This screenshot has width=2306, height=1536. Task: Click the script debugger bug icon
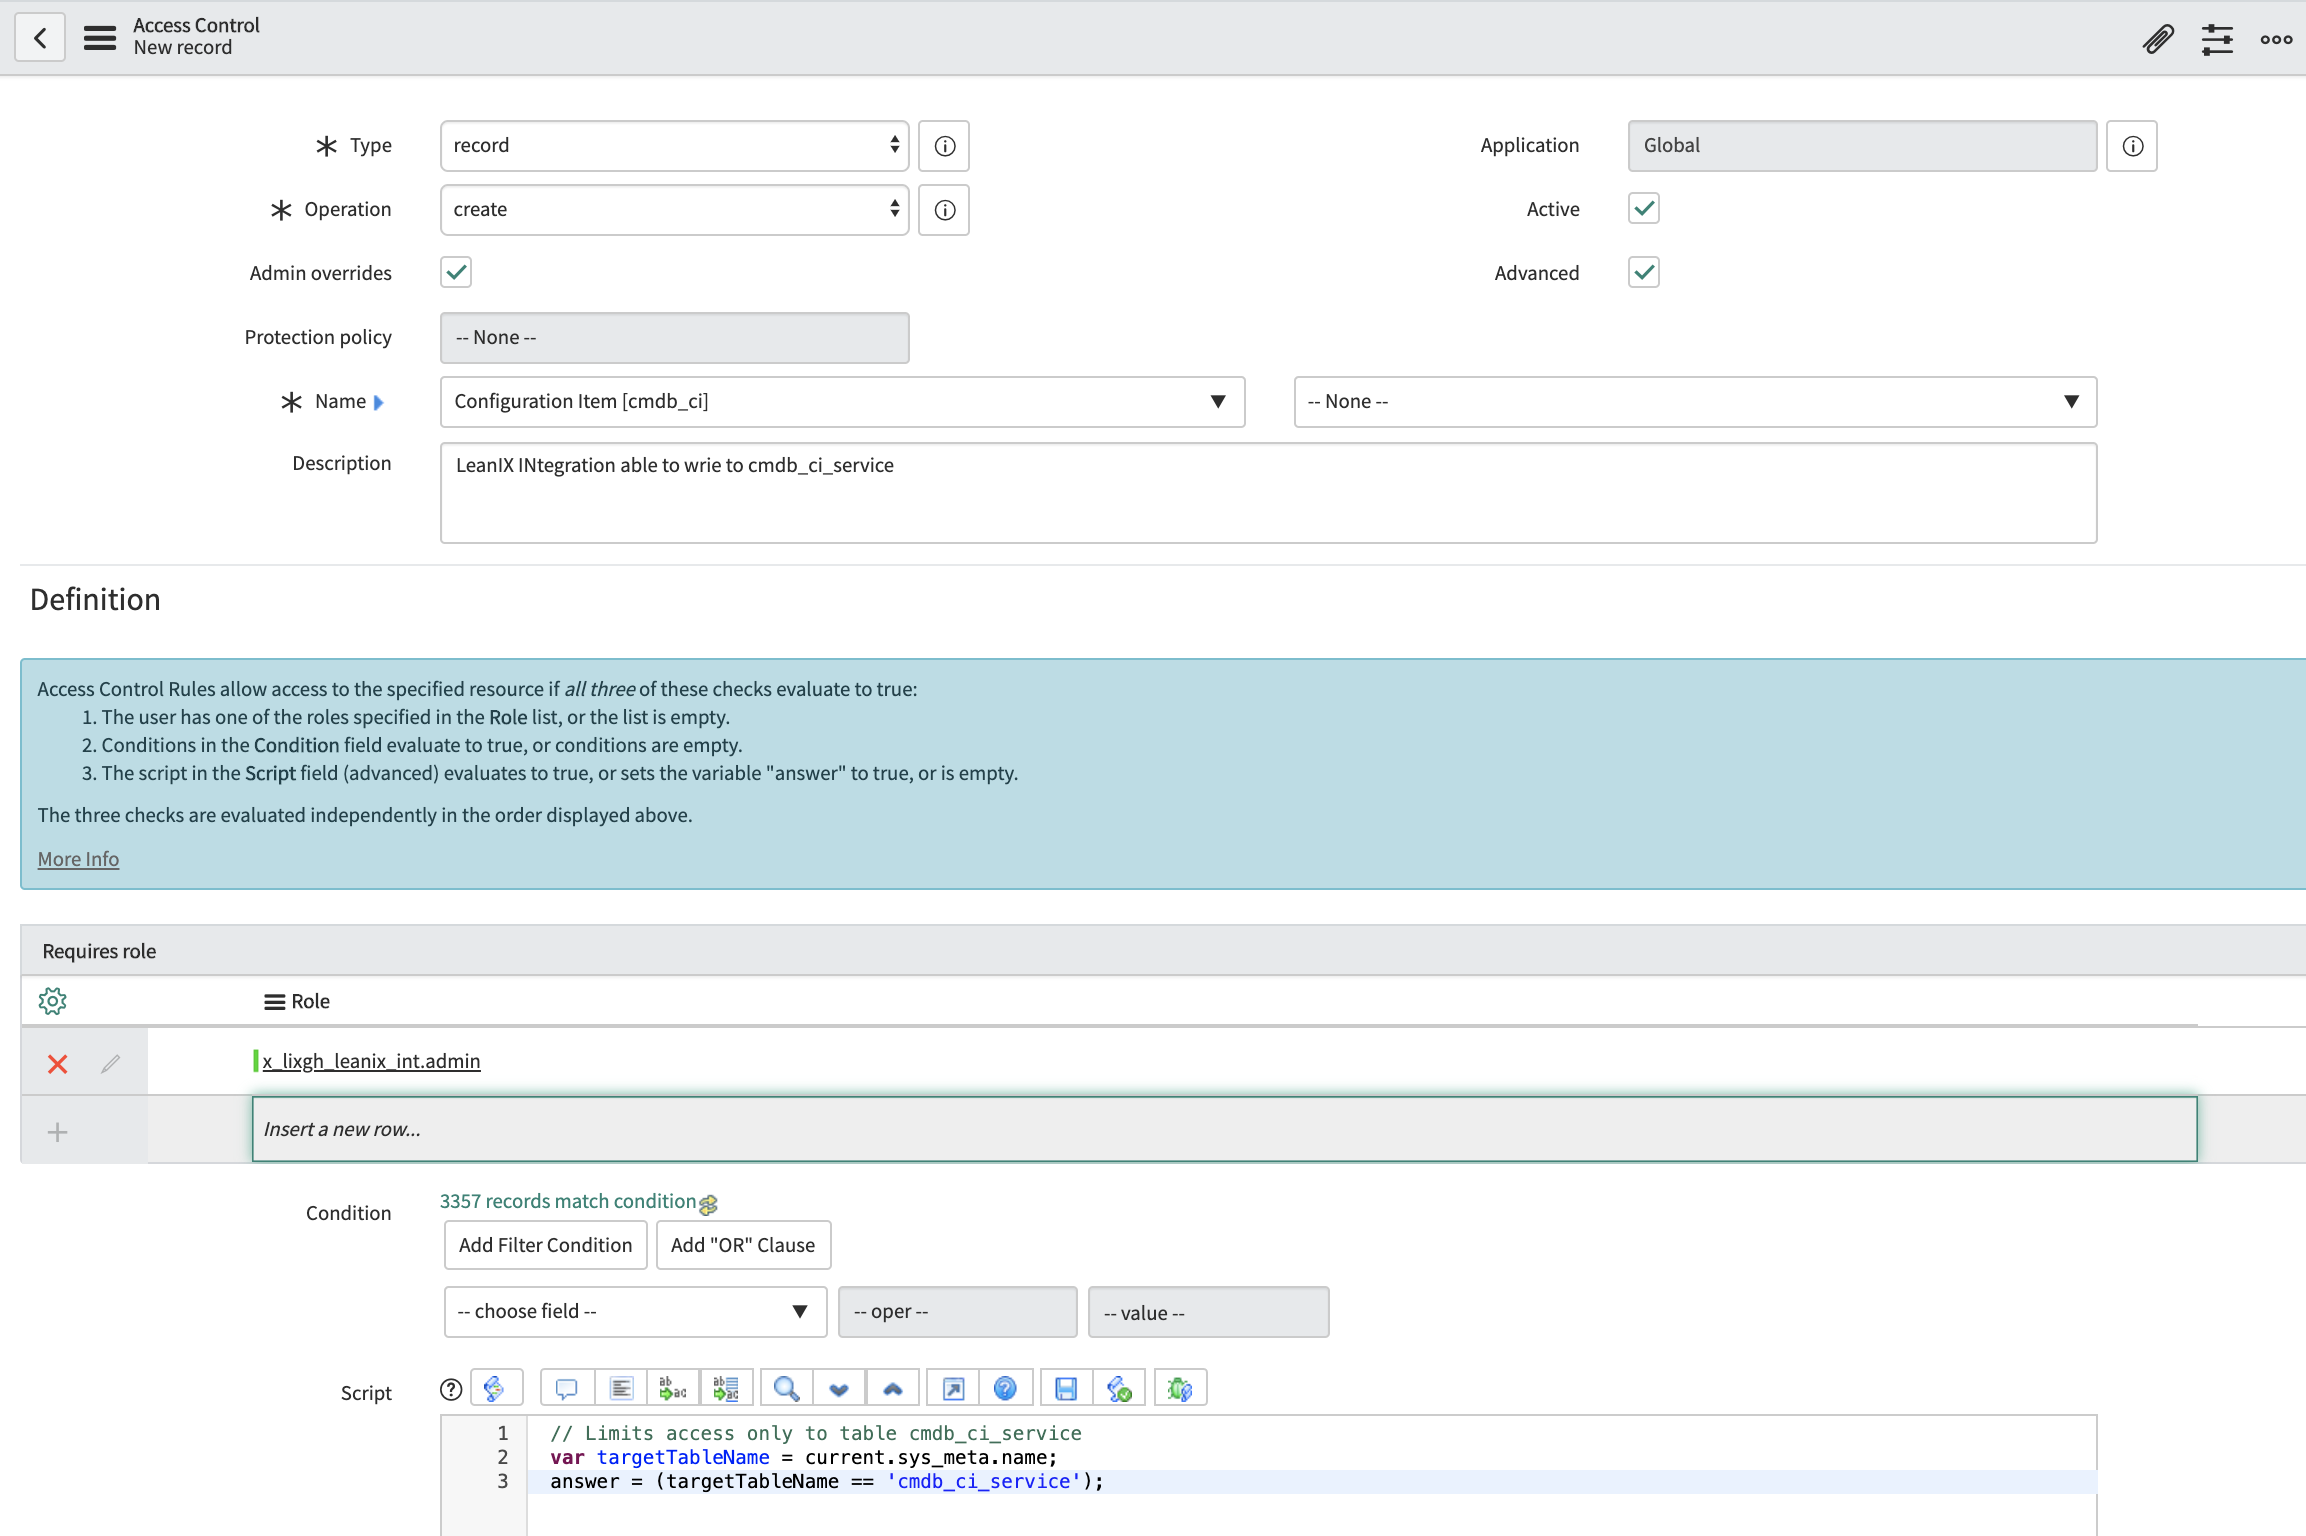1180,1389
